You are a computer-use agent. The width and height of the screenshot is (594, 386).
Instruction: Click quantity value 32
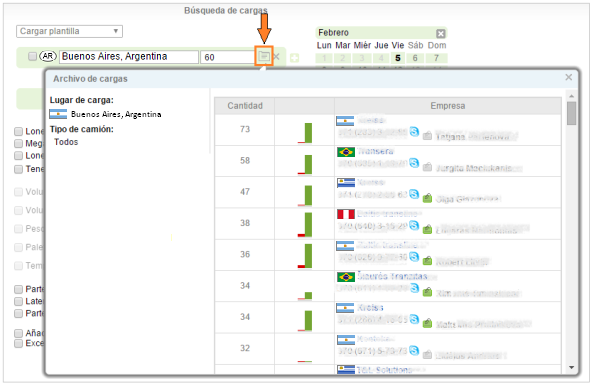(x=245, y=348)
